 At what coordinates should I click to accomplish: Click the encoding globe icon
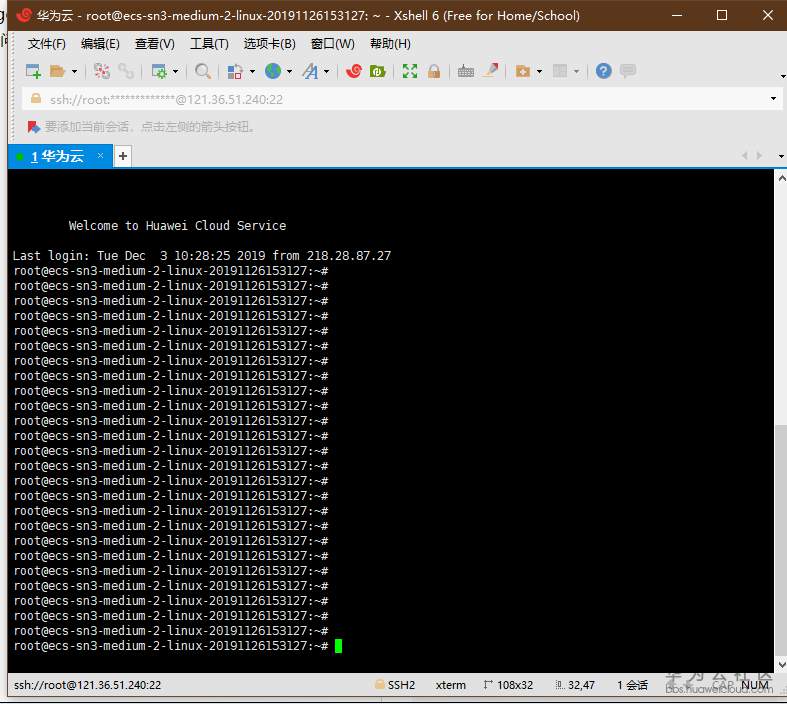(273, 71)
